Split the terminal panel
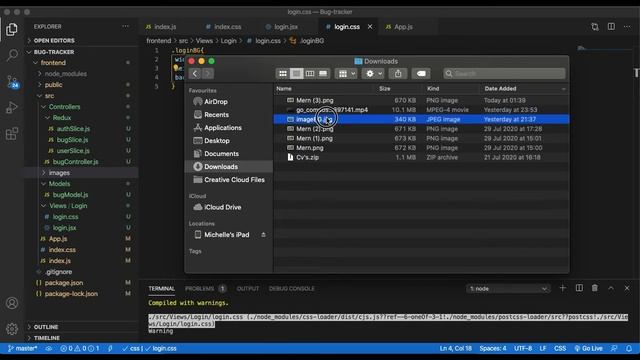Viewport: 640px width, 360px height. point(579,288)
